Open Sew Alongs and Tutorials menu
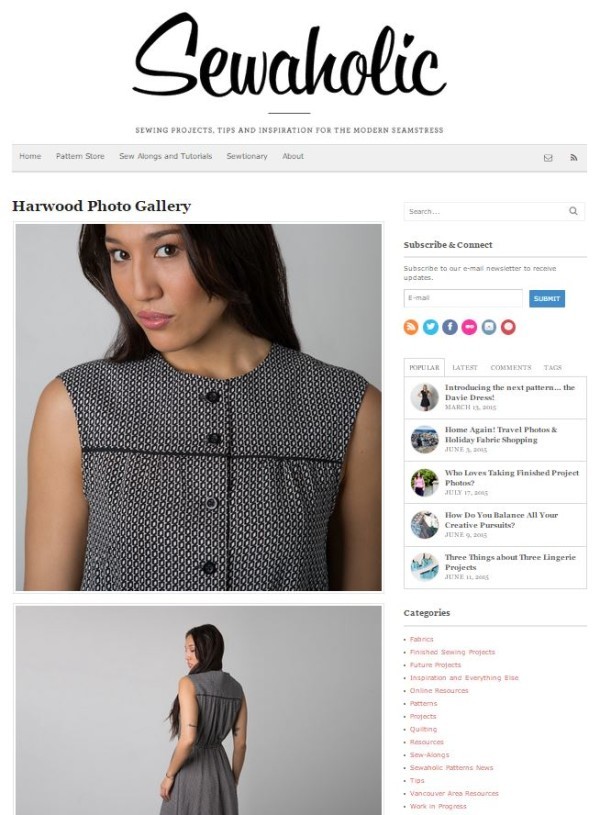This screenshot has width=600, height=815. point(165,156)
